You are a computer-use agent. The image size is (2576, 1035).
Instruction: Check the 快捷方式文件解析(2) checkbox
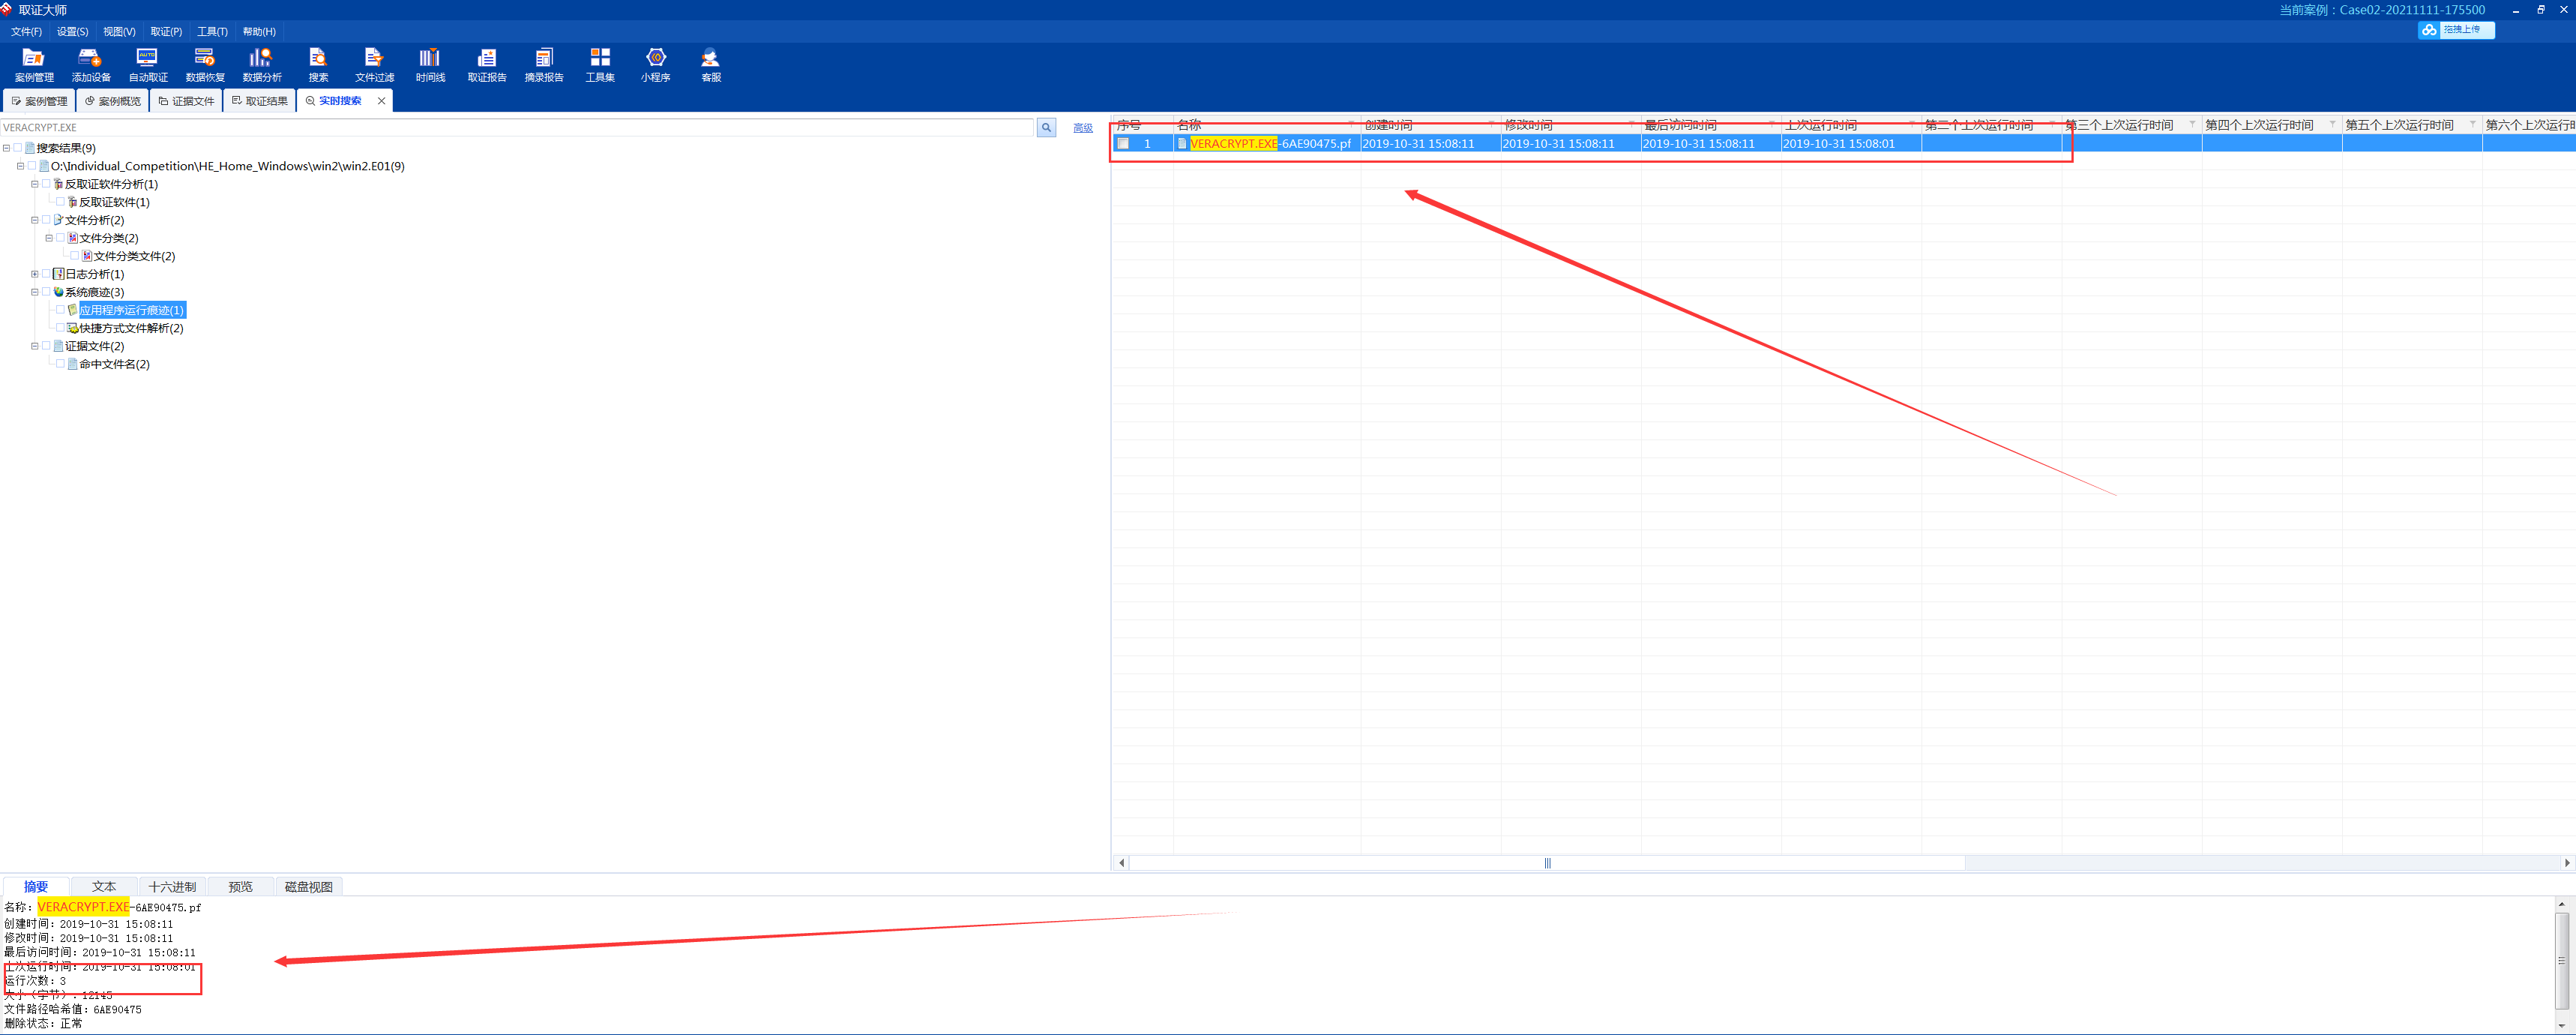pyautogui.click(x=60, y=328)
